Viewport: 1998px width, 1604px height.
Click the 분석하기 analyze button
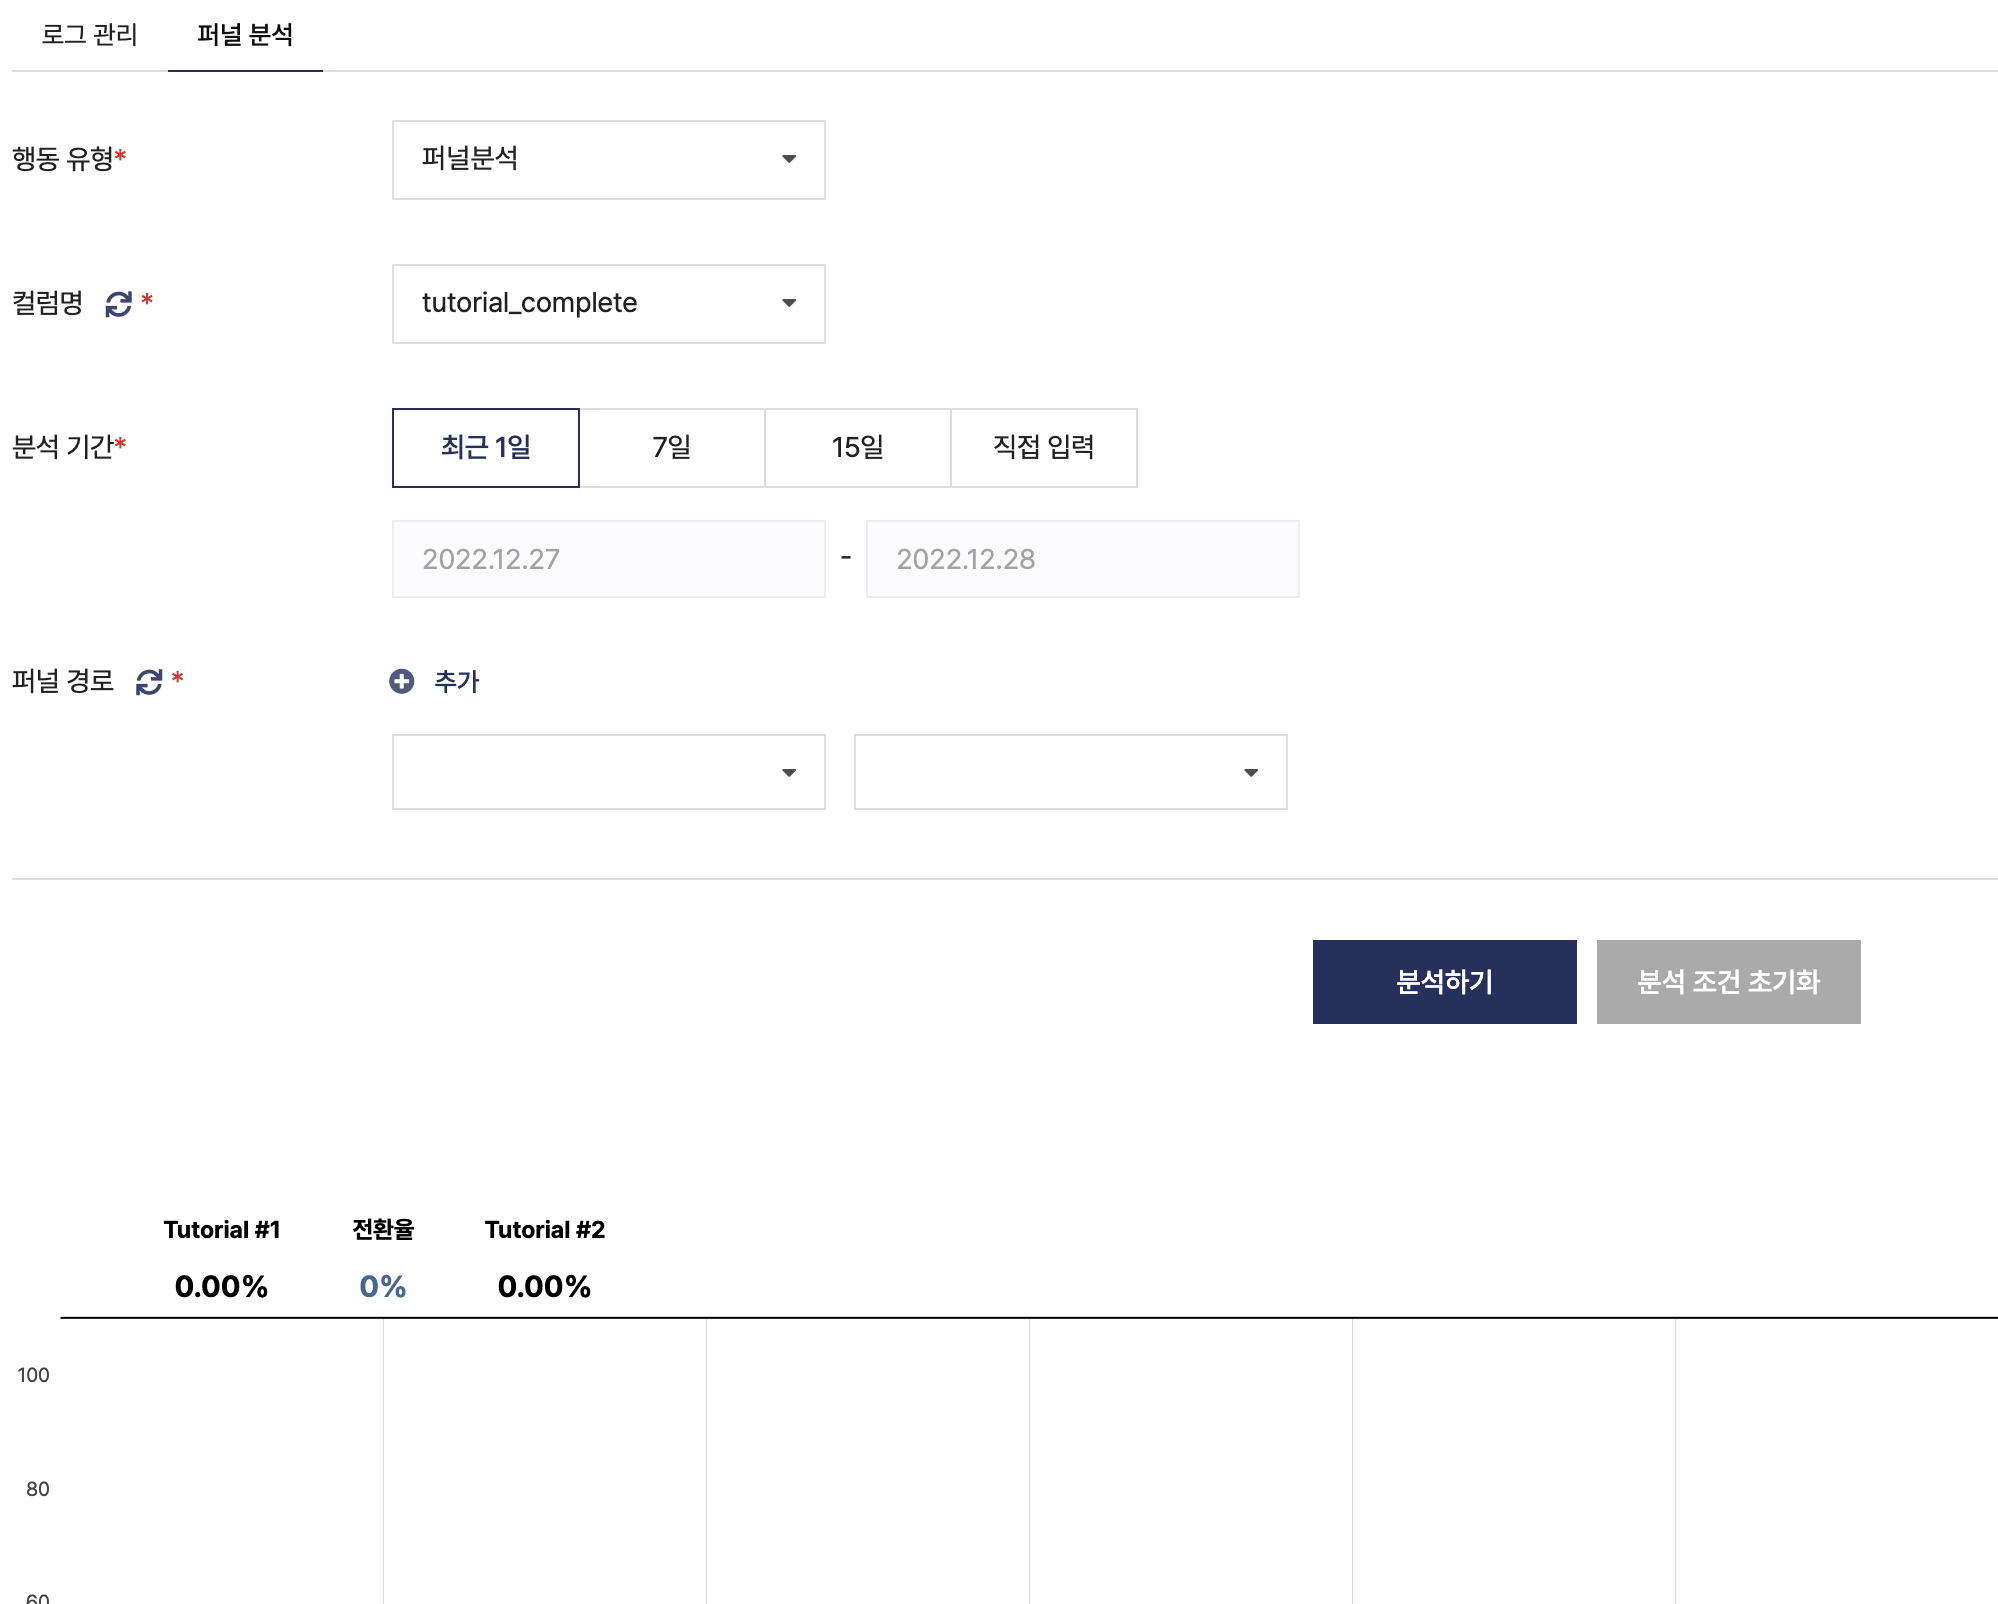pyautogui.click(x=1445, y=981)
